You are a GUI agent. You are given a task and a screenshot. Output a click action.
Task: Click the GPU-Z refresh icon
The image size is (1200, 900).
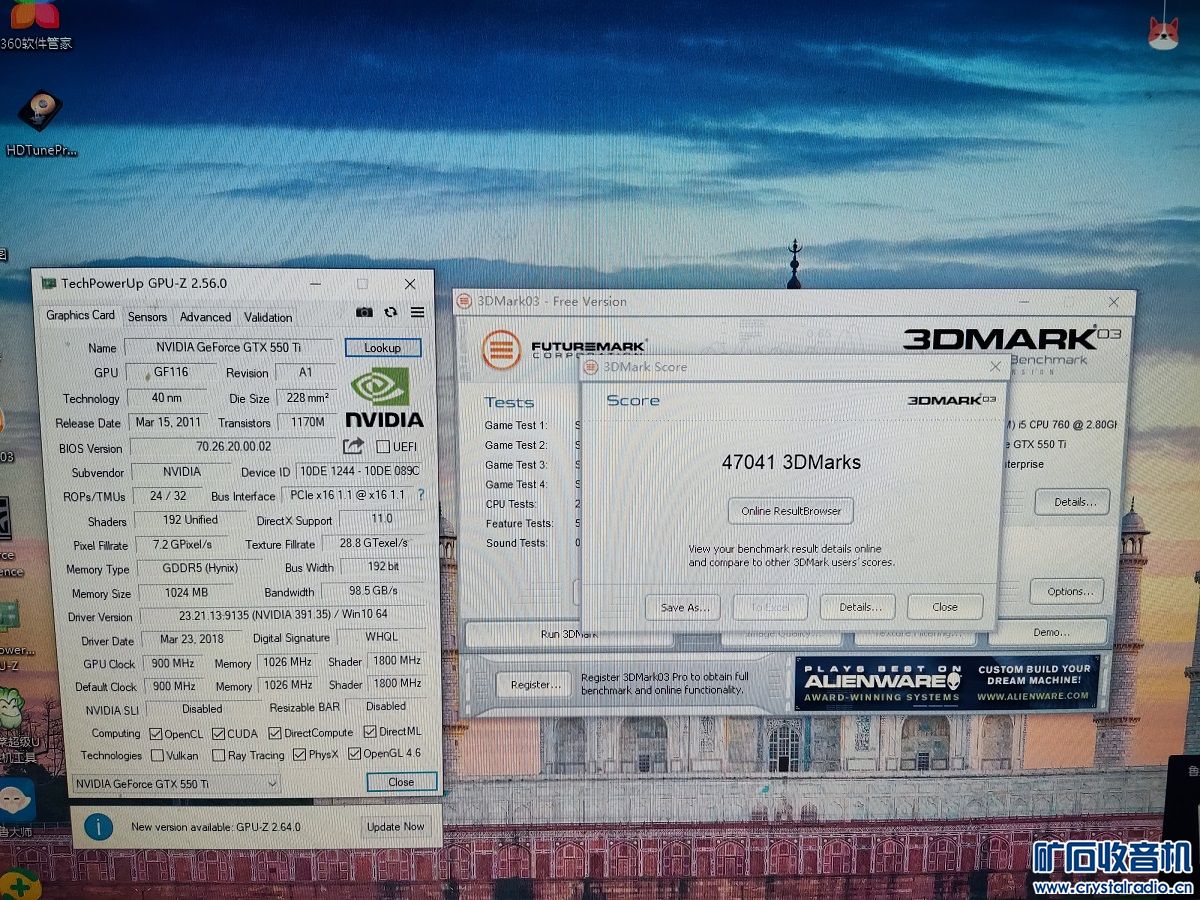[x=391, y=312]
